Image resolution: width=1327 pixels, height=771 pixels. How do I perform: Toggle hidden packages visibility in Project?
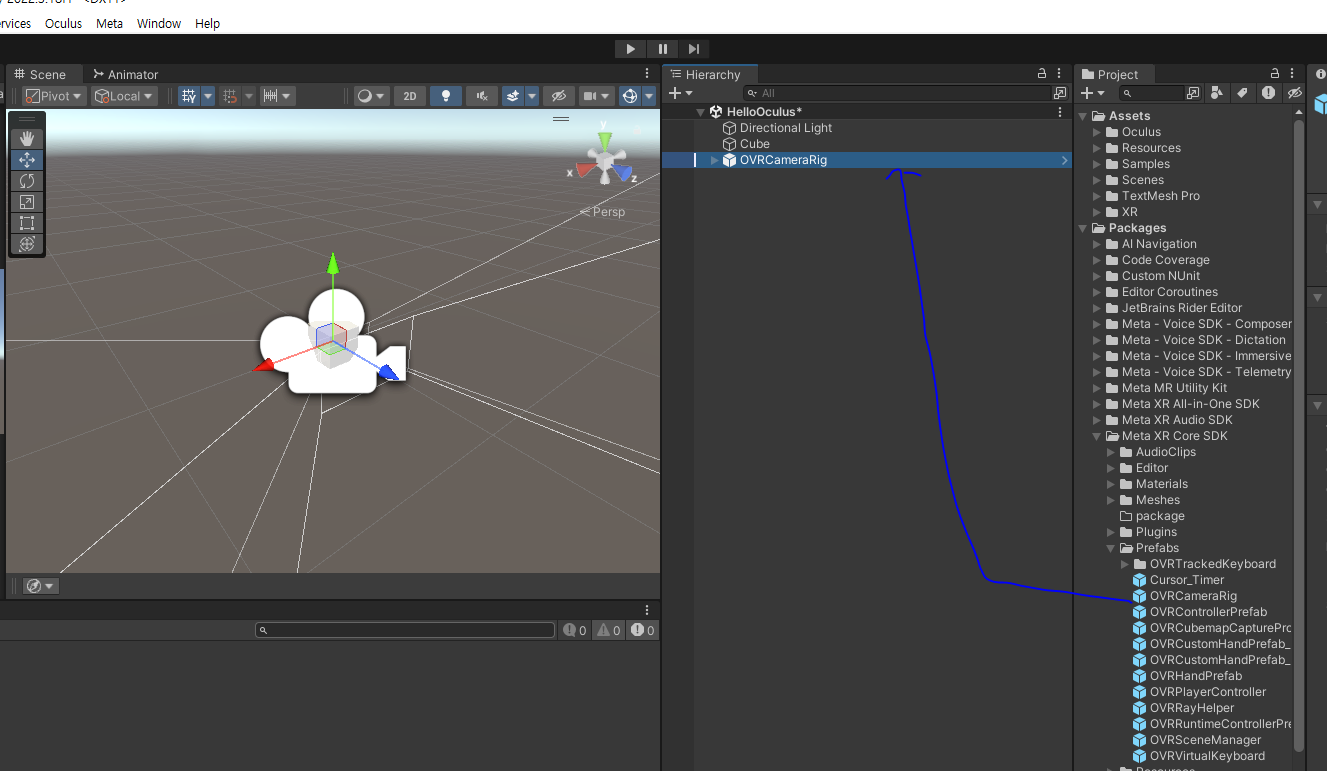coord(1295,93)
